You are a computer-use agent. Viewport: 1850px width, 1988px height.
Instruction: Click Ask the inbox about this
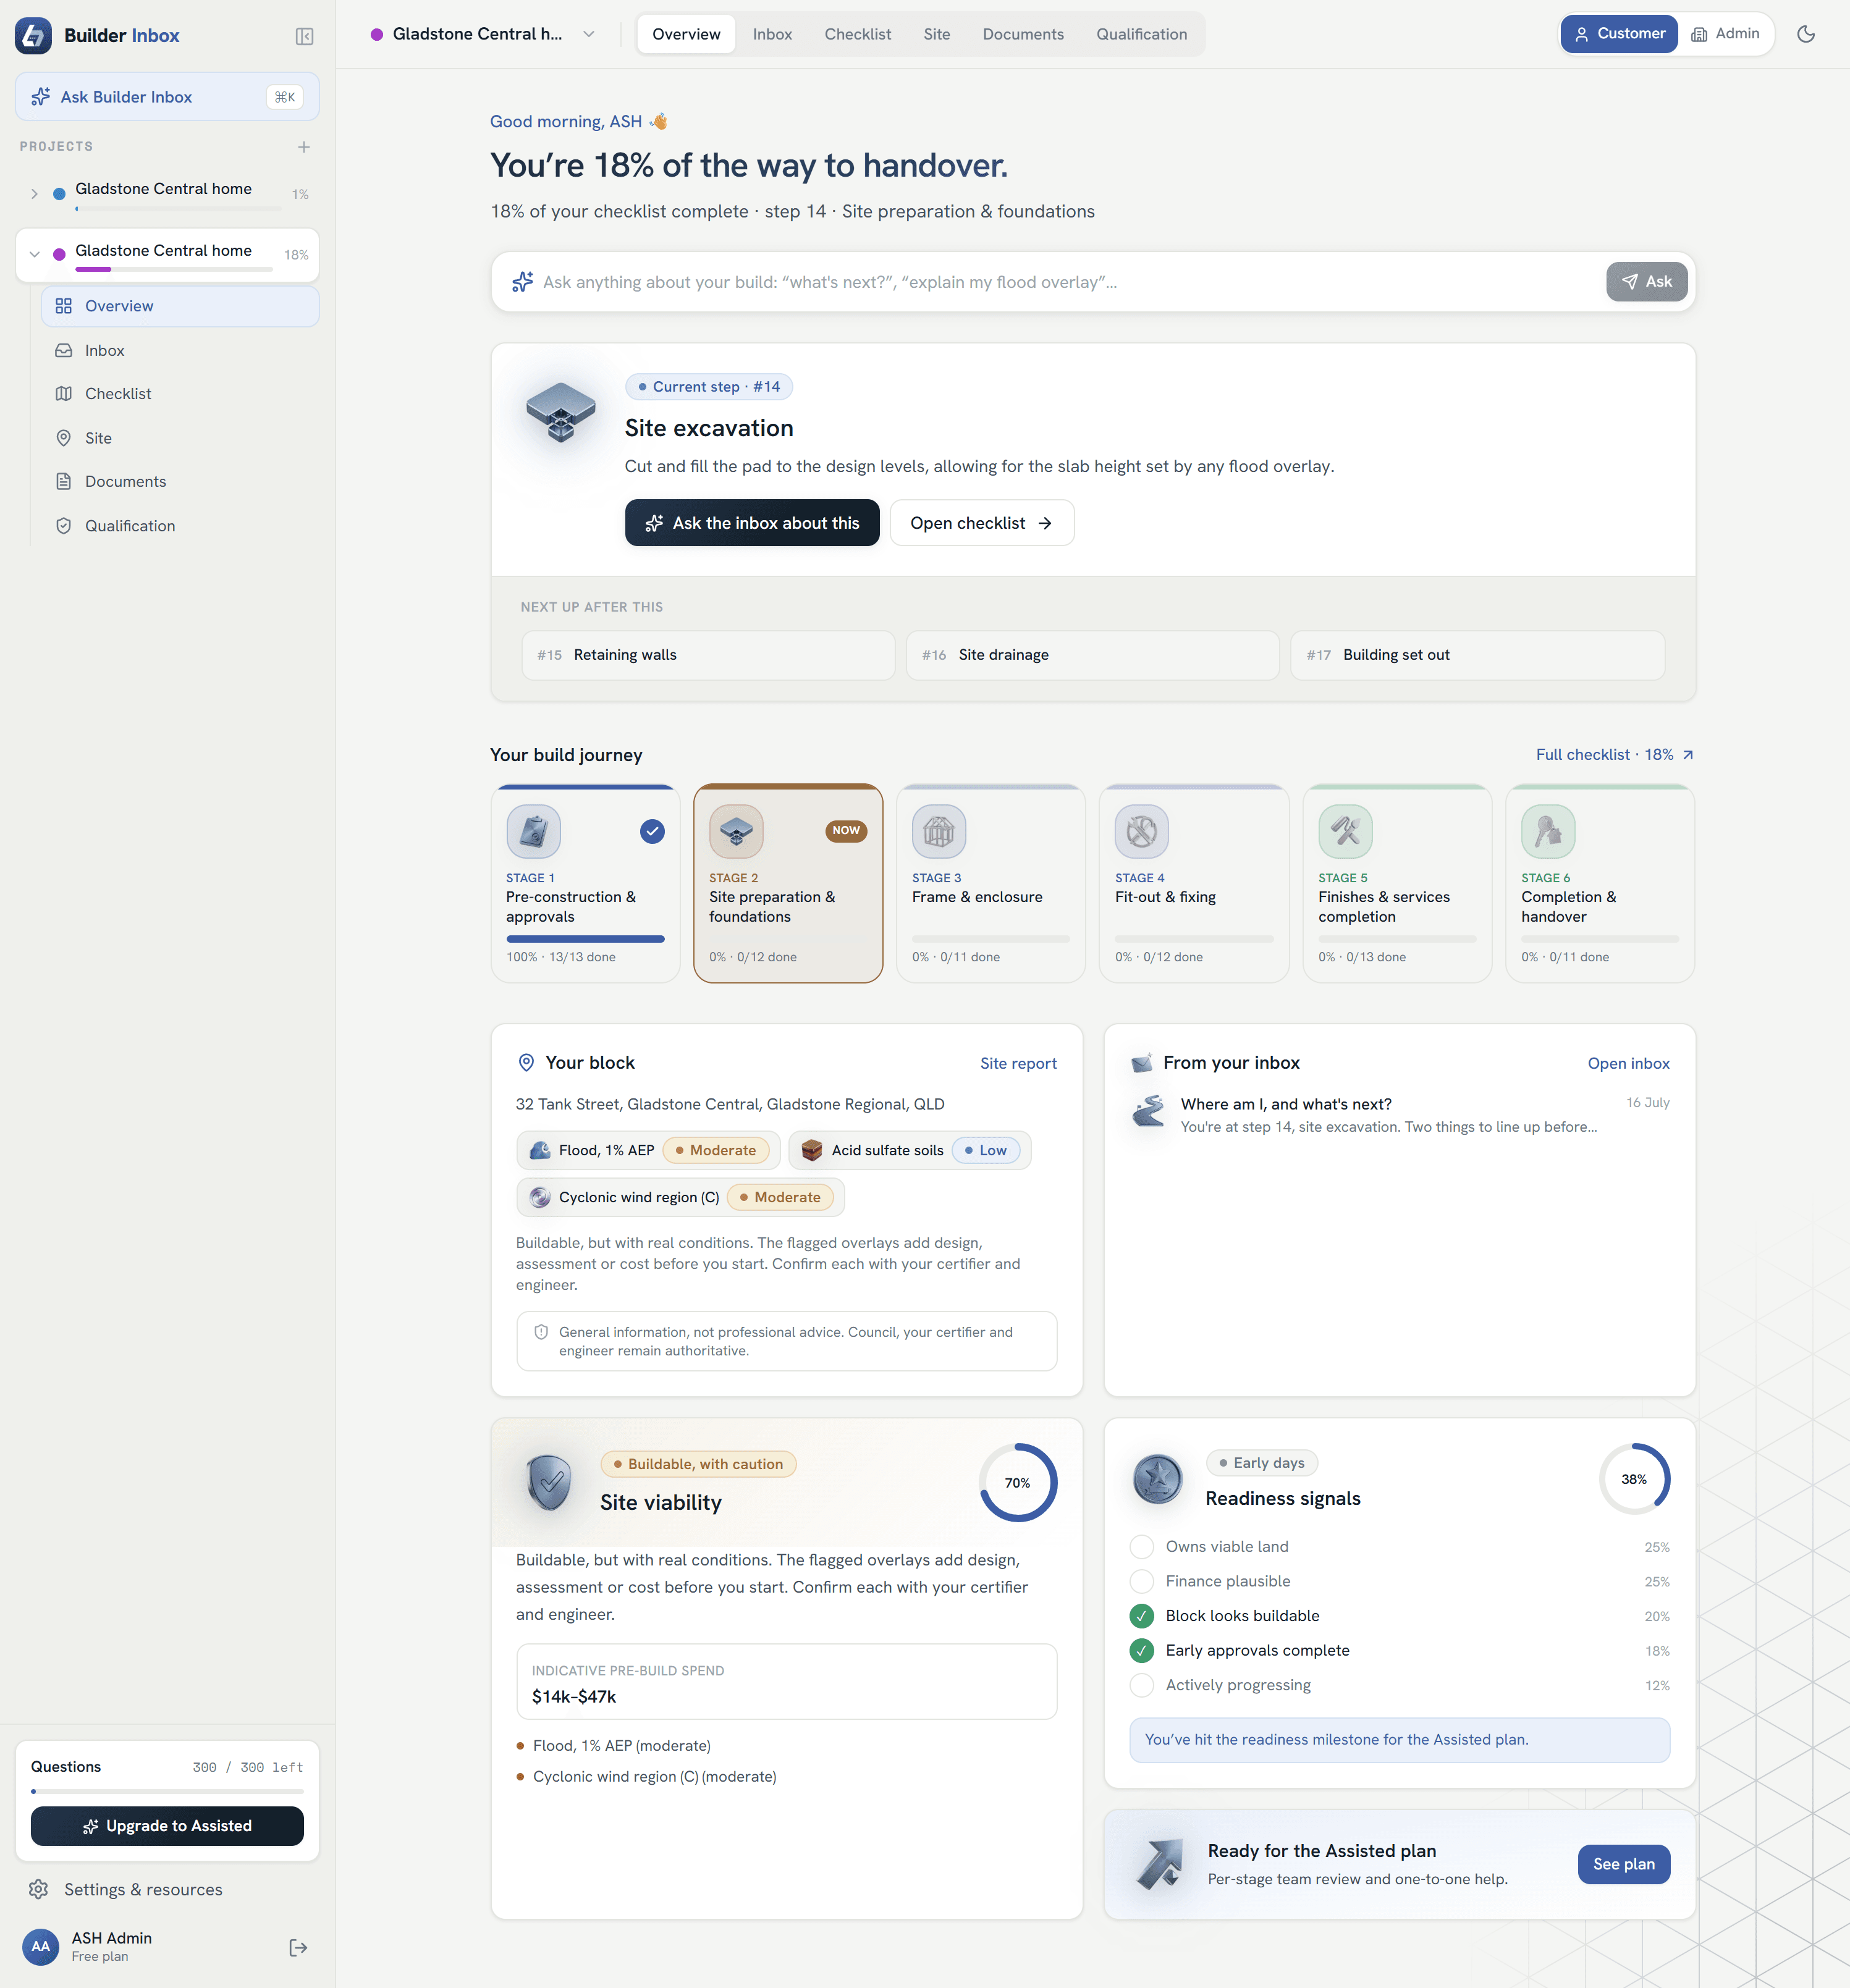(752, 523)
